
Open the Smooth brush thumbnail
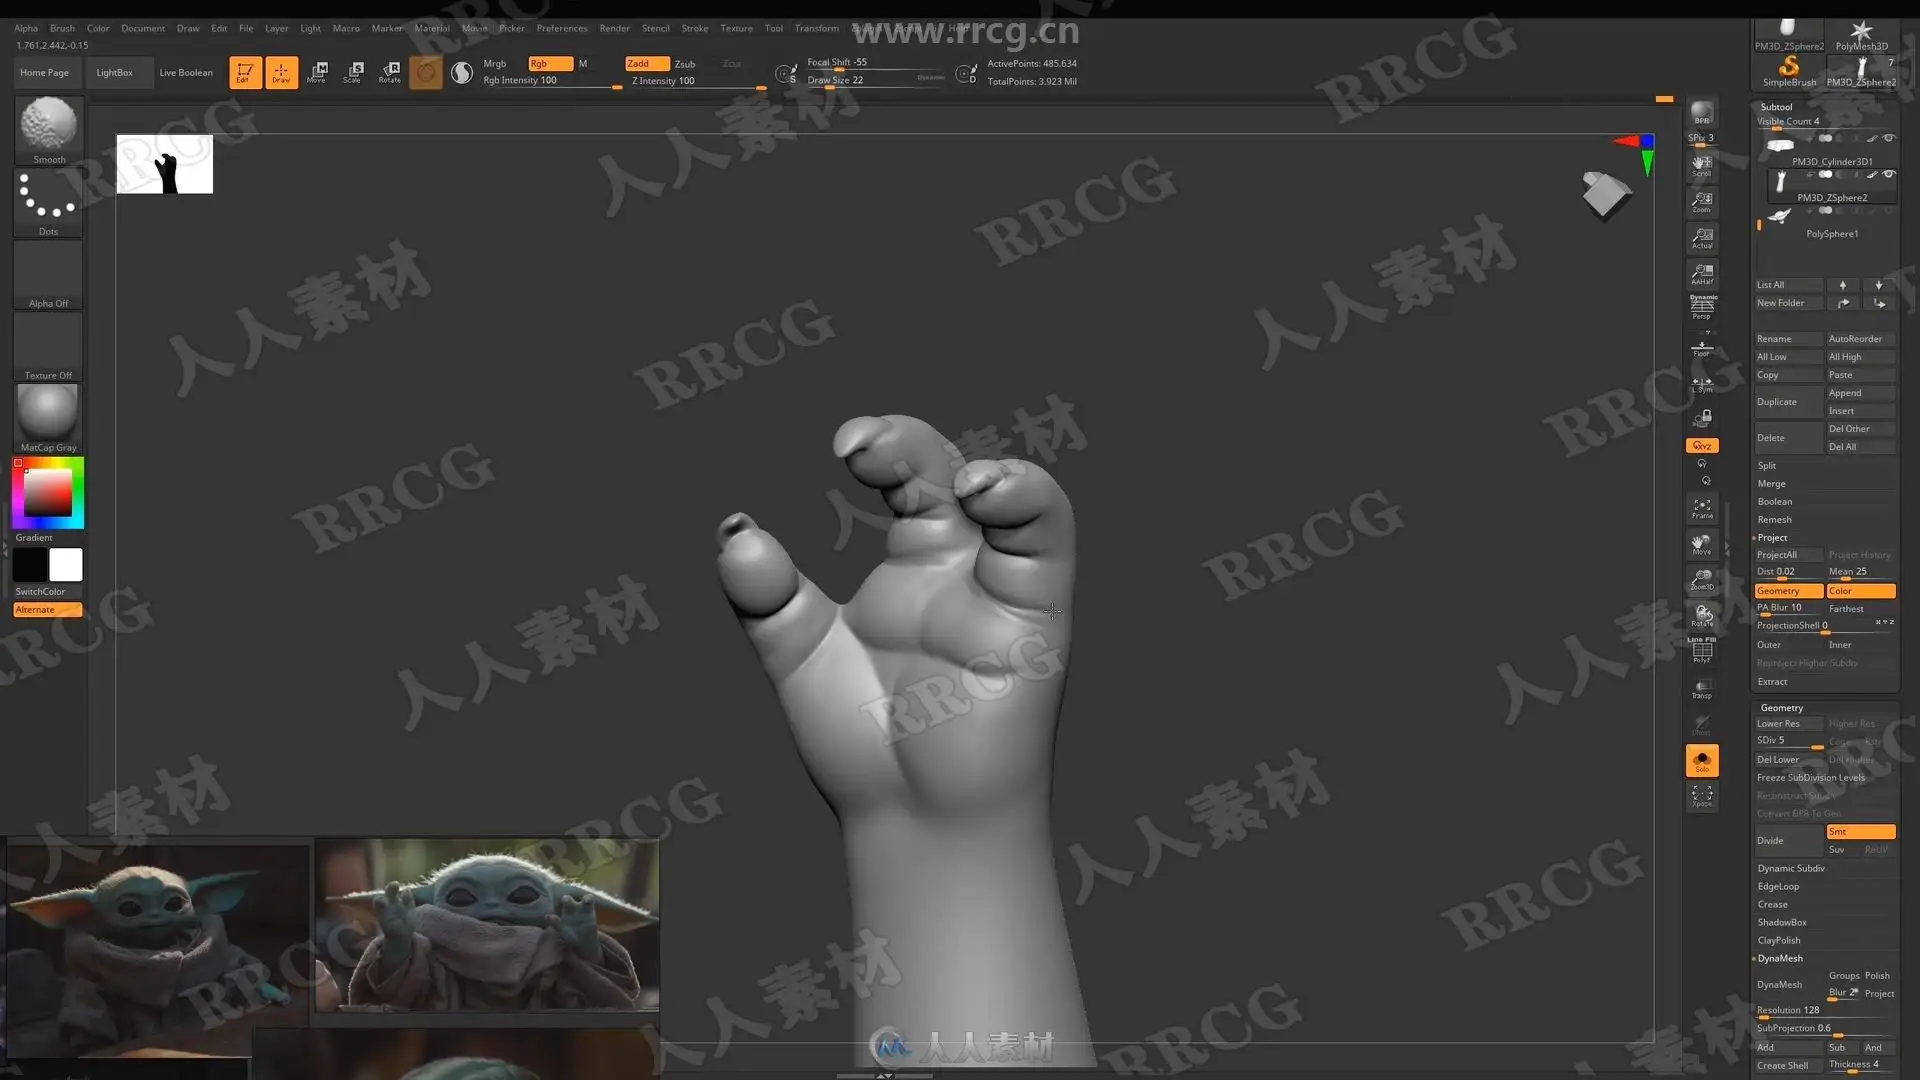48,126
